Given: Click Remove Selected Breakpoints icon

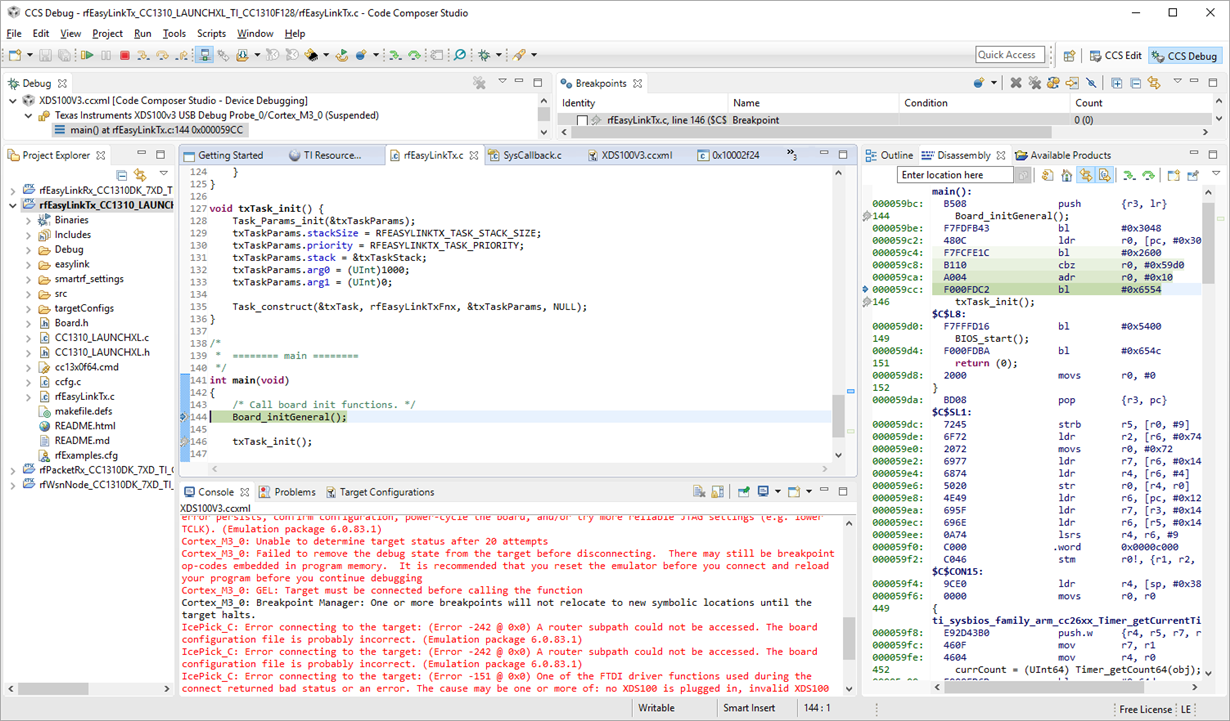Looking at the screenshot, I should [1016, 83].
